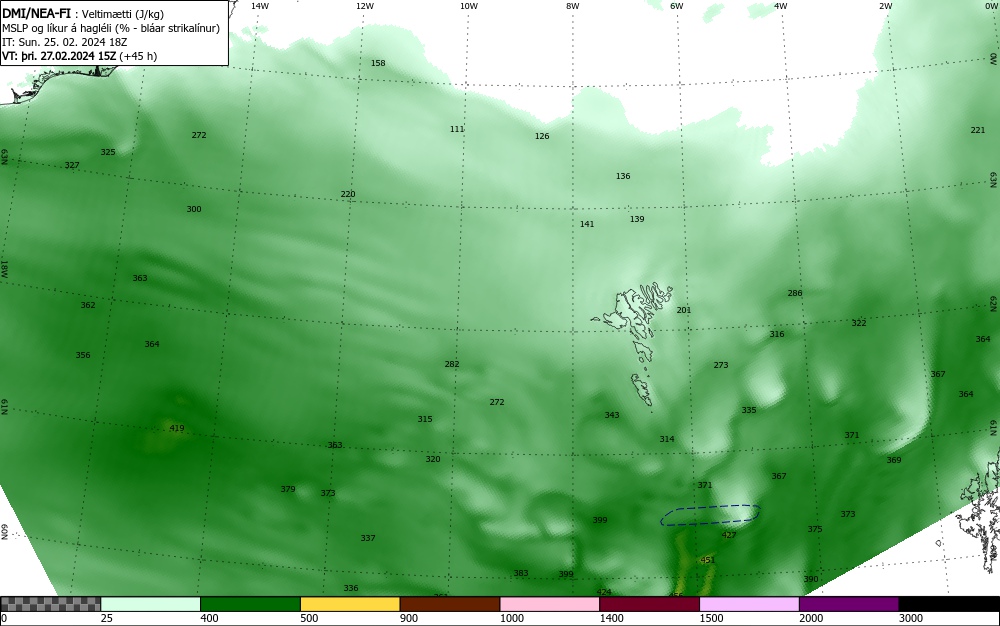Viewport: 1000px width, 626px height.
Task: Click the '6W' longitude label
Action: (x=677, y=6)
